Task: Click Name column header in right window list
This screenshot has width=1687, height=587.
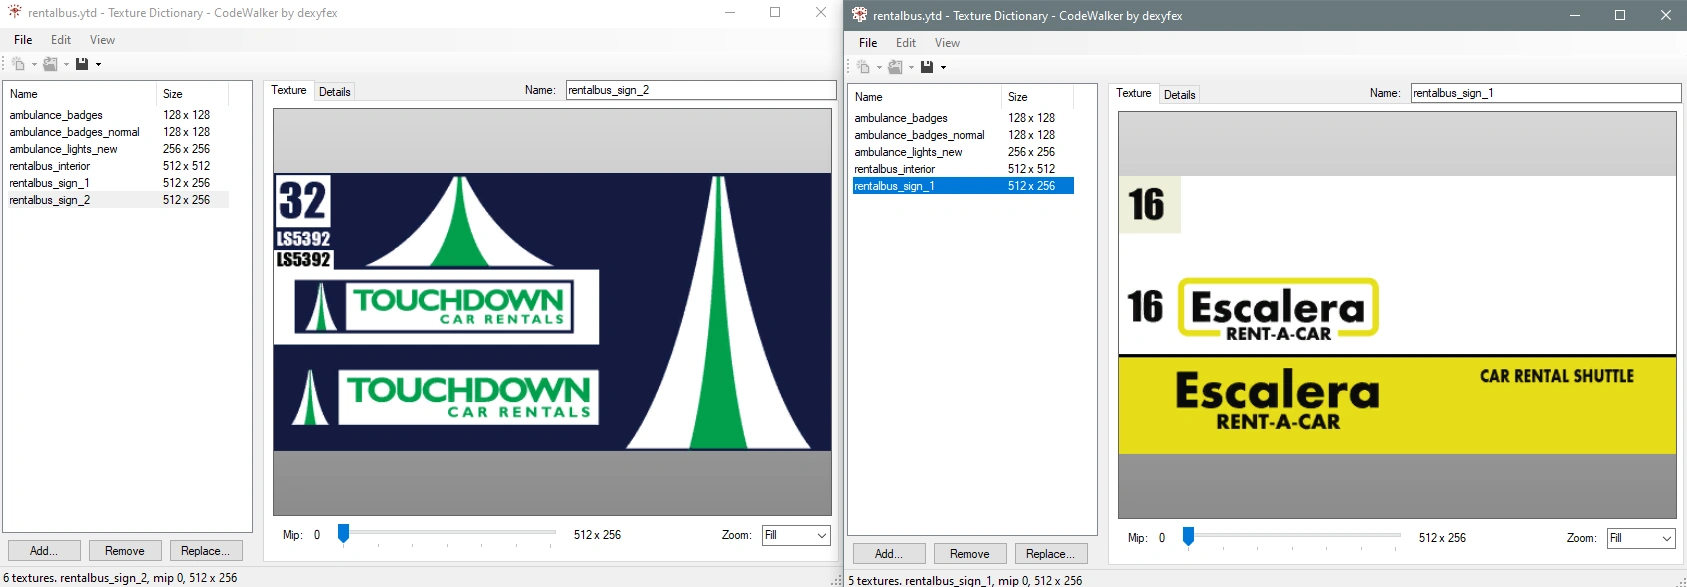Action: tap(926, 97)
